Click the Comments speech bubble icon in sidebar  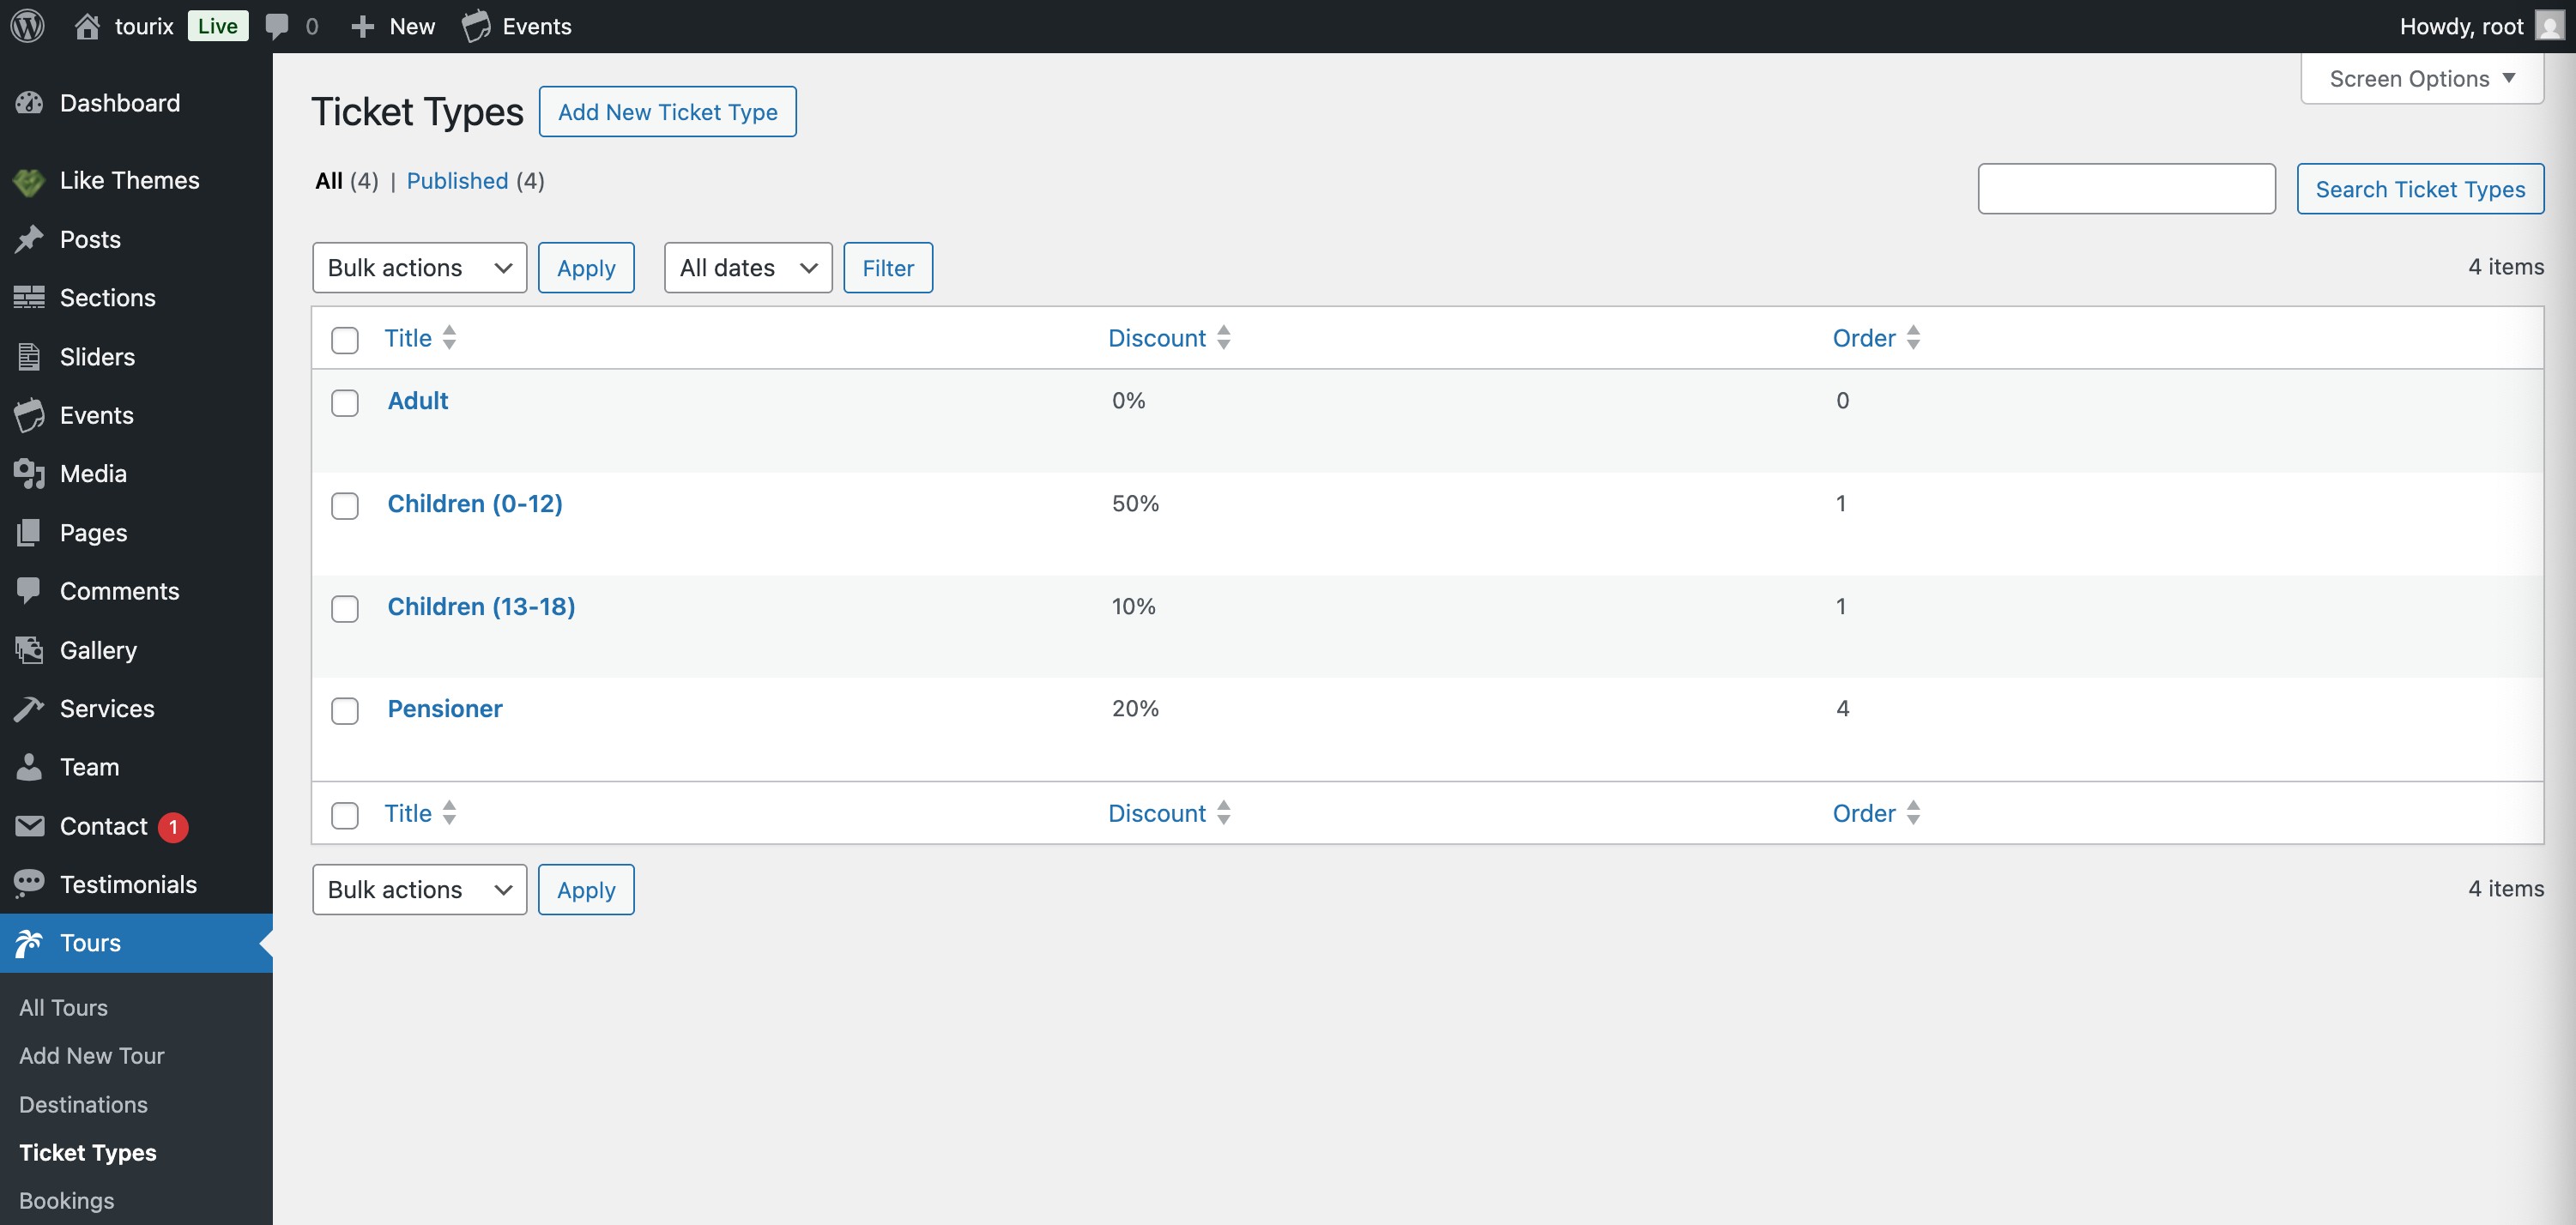click(x=29, y=591)
